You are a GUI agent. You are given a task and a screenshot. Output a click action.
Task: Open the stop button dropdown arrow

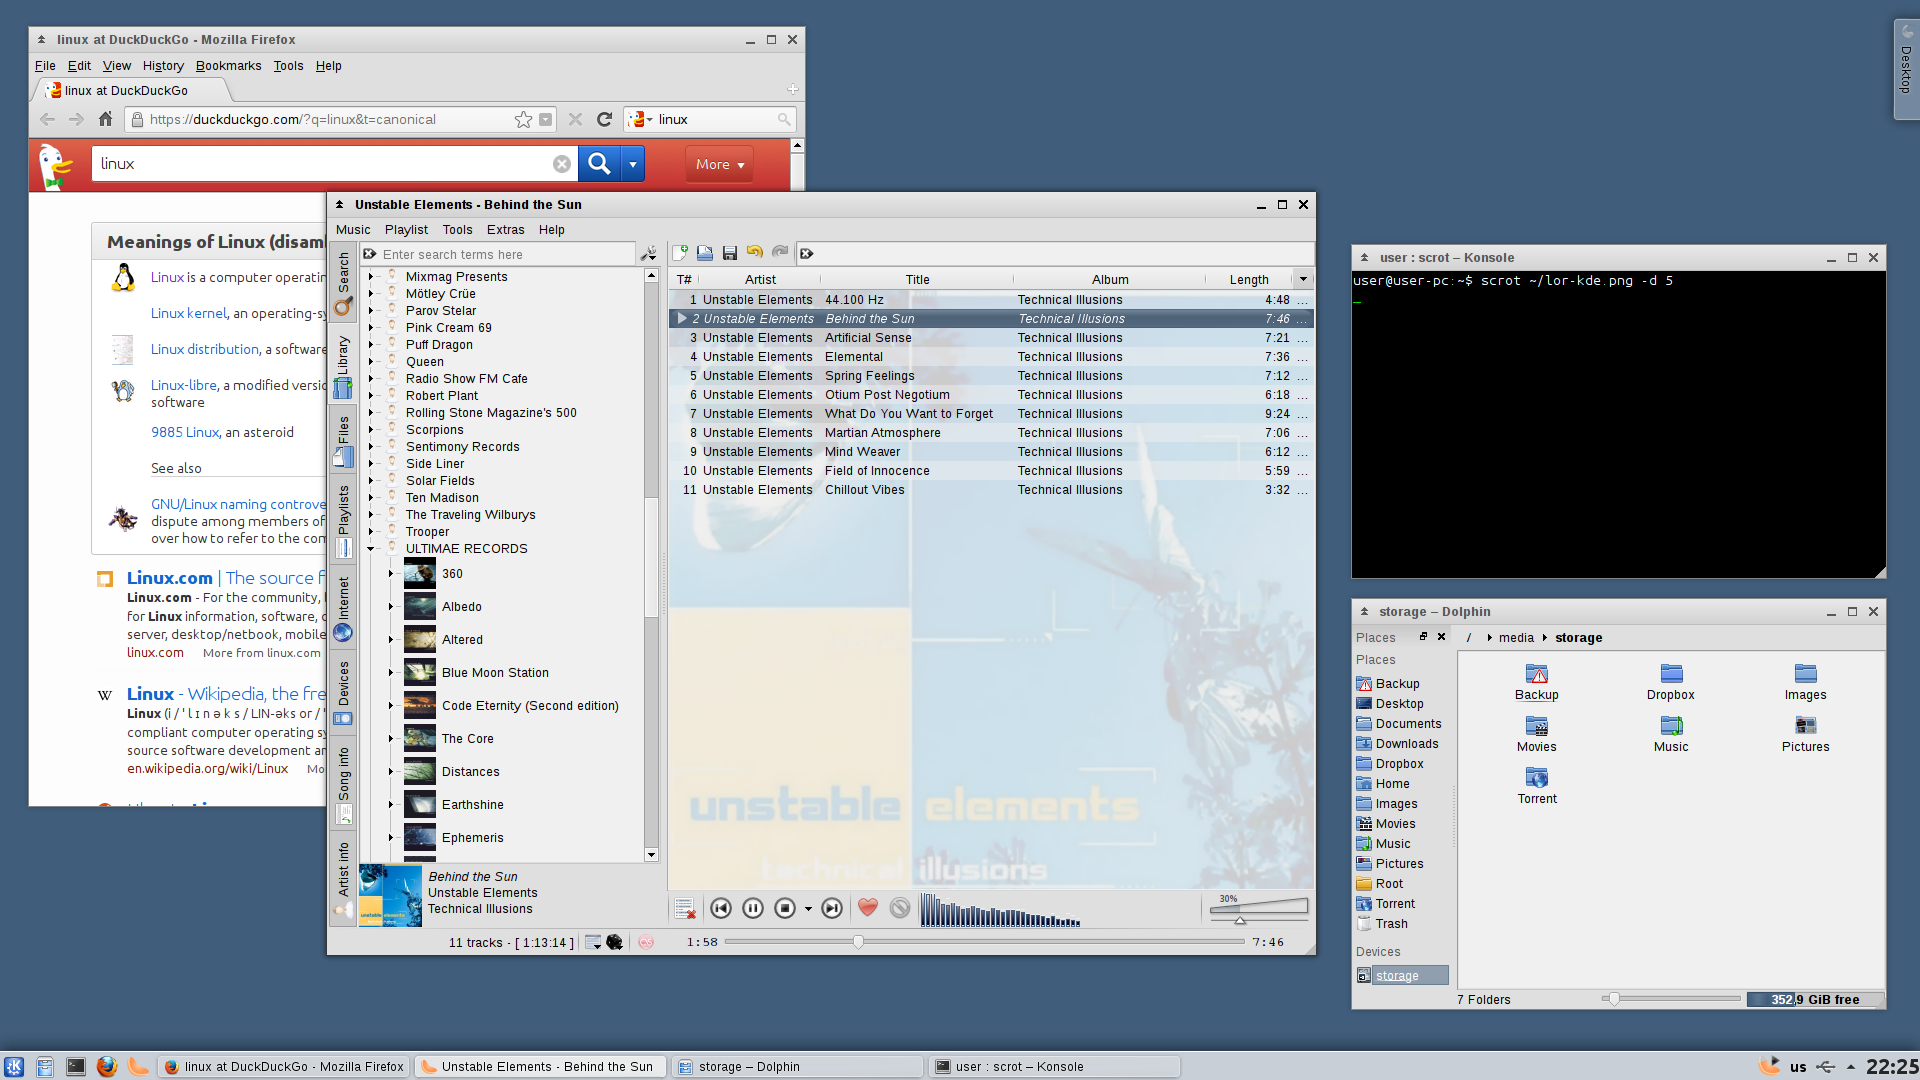coord(808,909)
